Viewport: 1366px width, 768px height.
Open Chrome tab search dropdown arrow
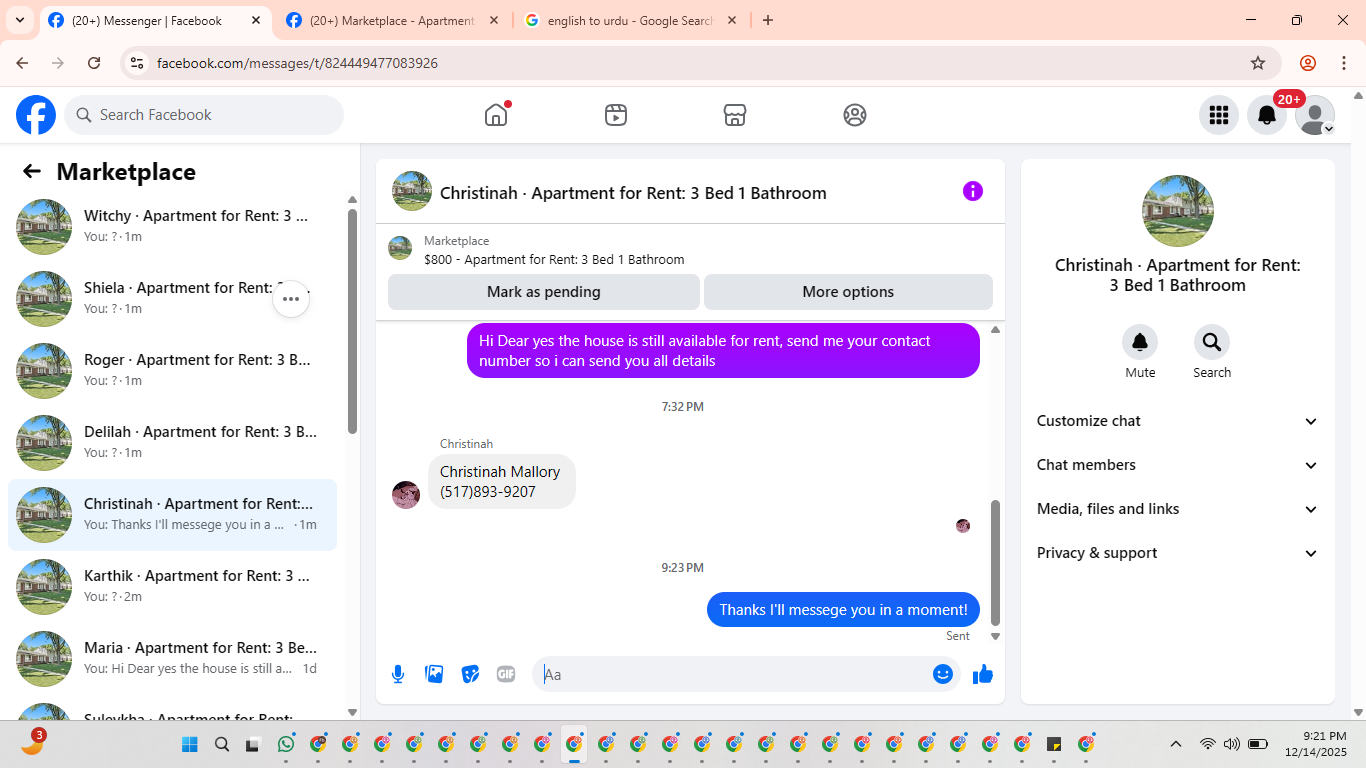click(x=19, y=20)
